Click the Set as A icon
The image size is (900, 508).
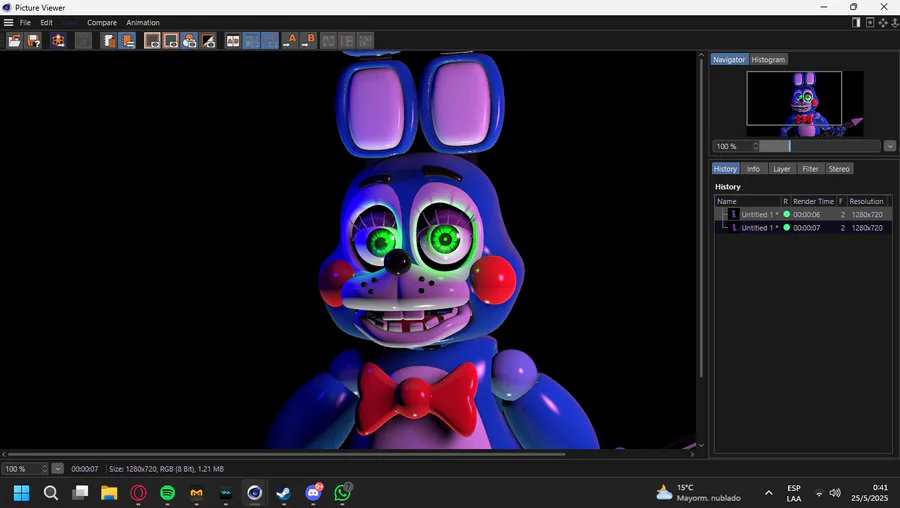pos(289,41)
